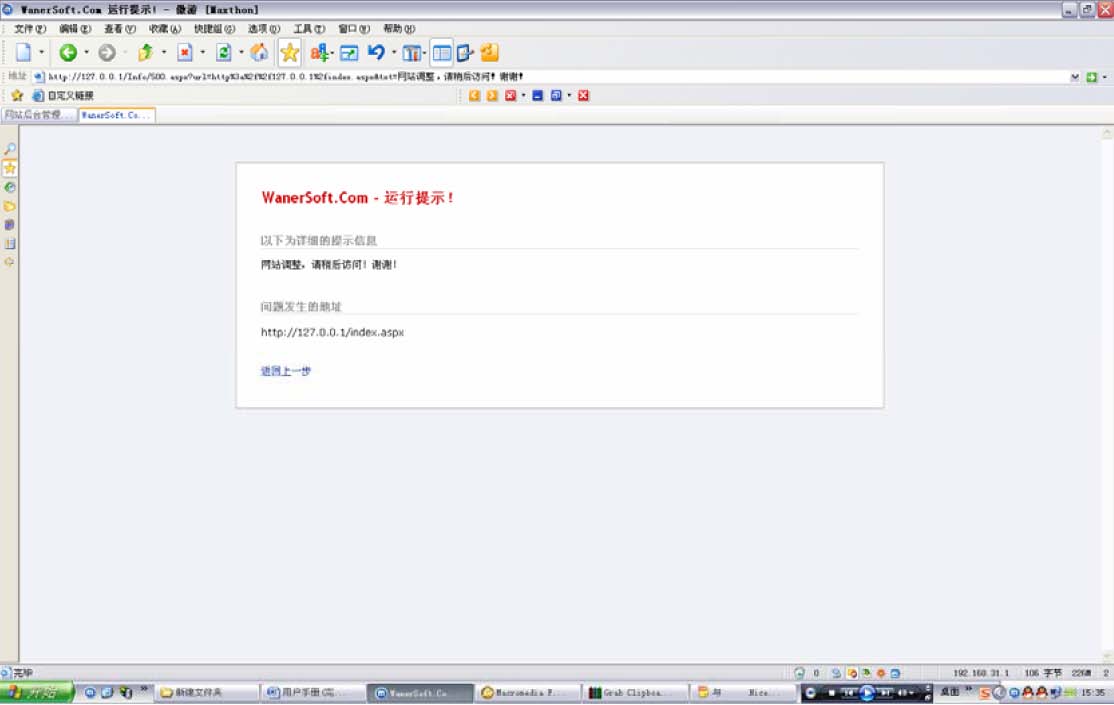
Task: Open the Back history dropdown arrow
Action: click(x=86, y=53)
